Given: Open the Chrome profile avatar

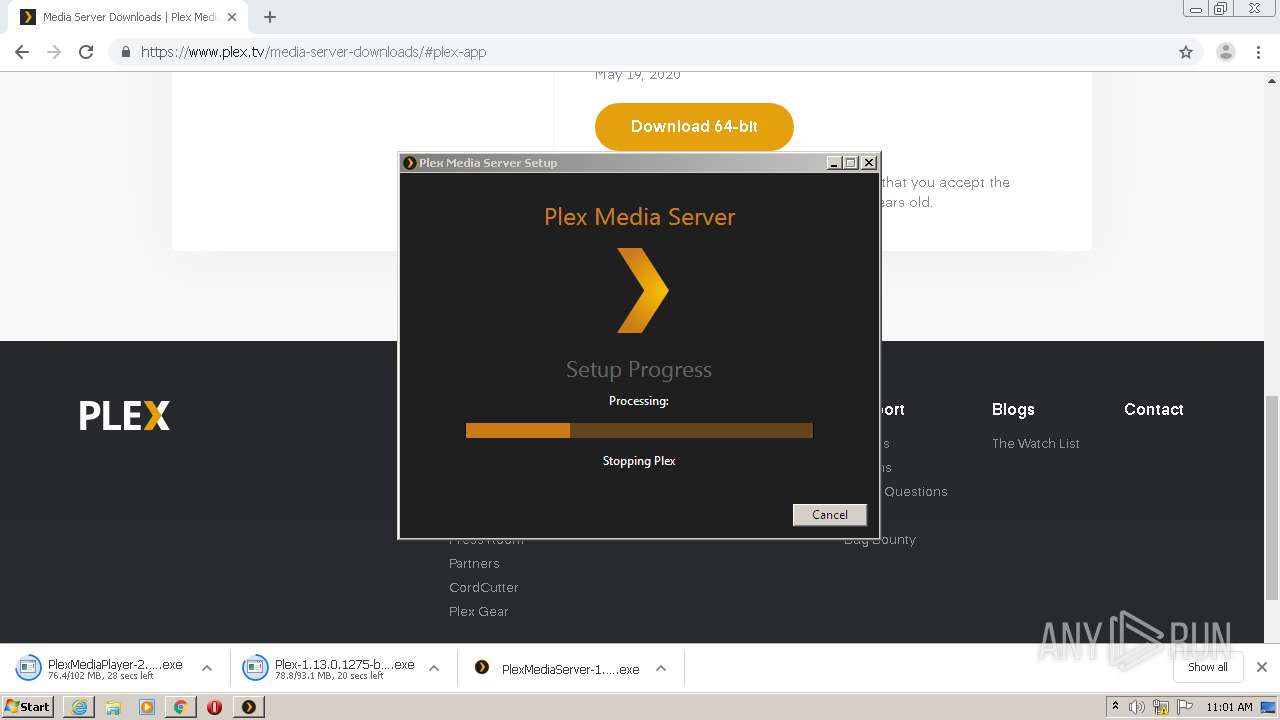Looking at the screenshot, I should click(x=1226, y=52).
